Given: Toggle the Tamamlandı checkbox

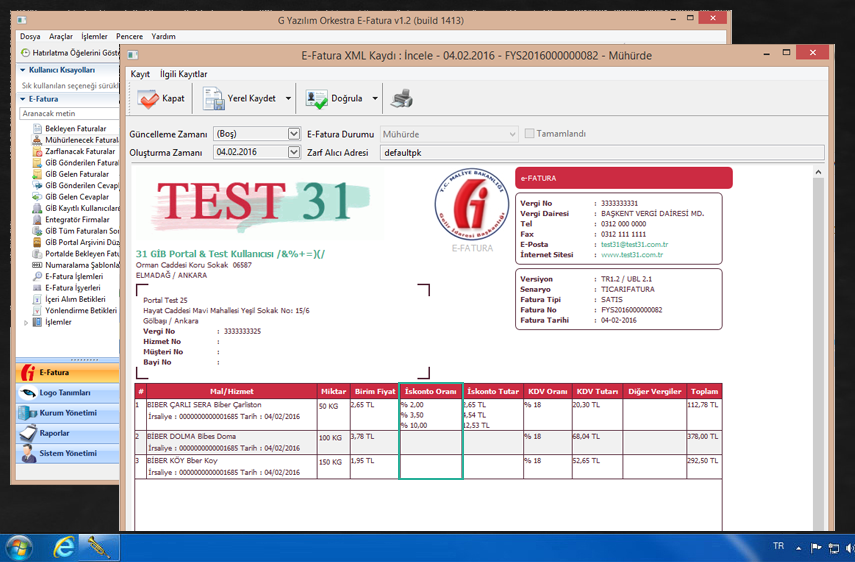Looking at the screenshot, I should [x=529, y=134].
